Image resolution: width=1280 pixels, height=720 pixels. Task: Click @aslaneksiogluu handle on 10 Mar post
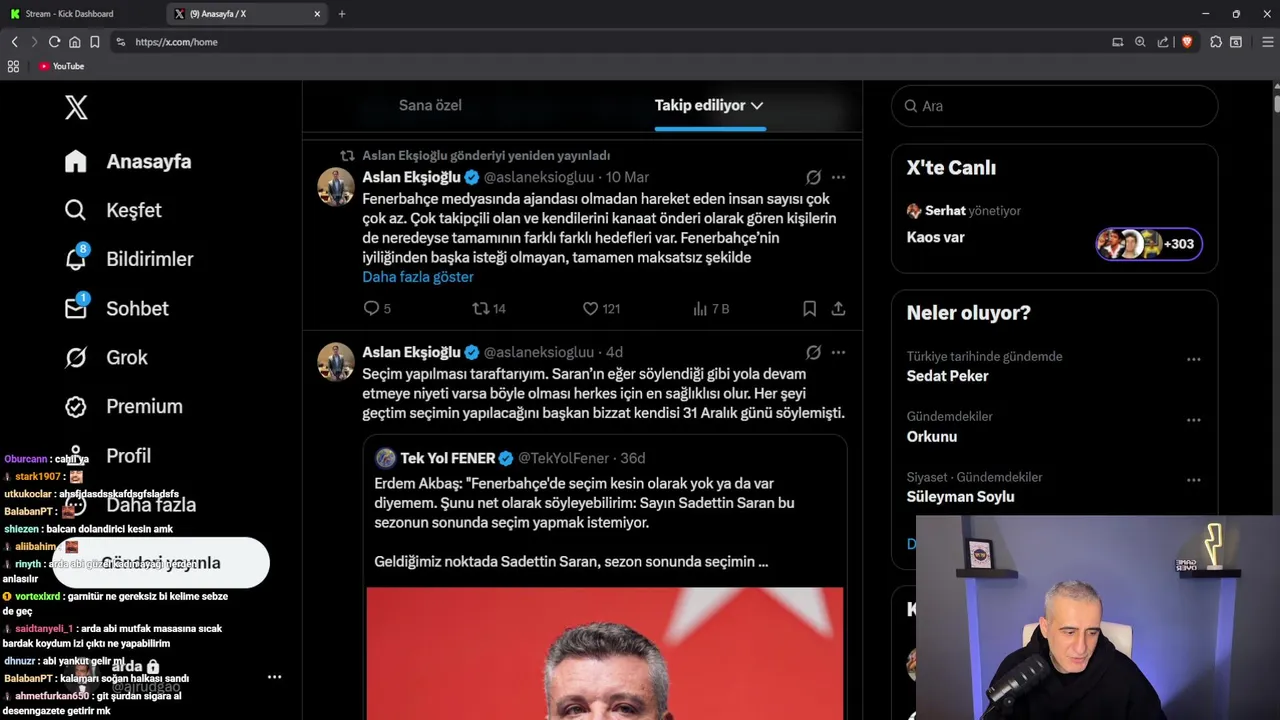(x=539, y=177)
